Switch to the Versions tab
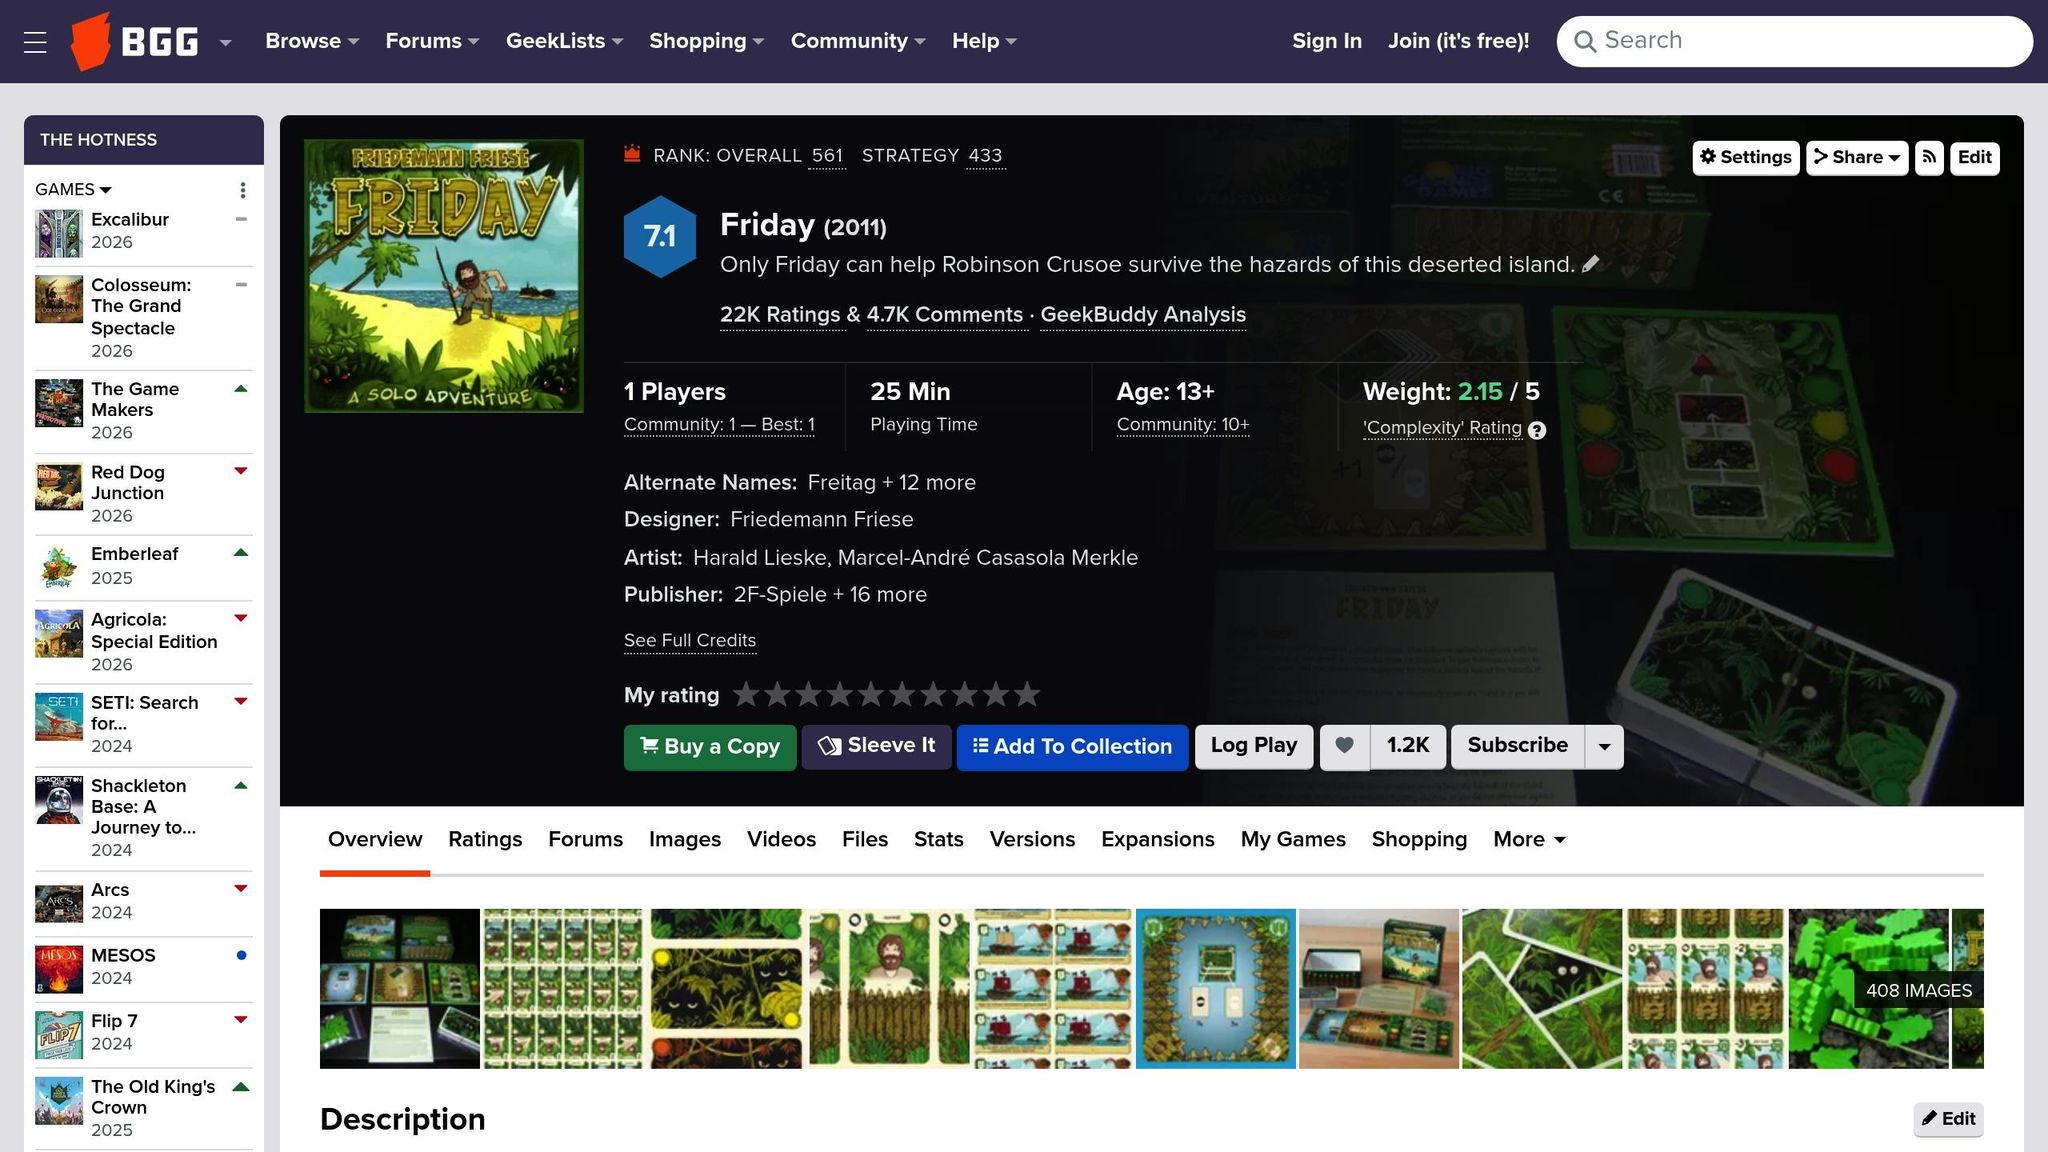The height and width of the screenshot is (1152, 2048). point(1032,840)
